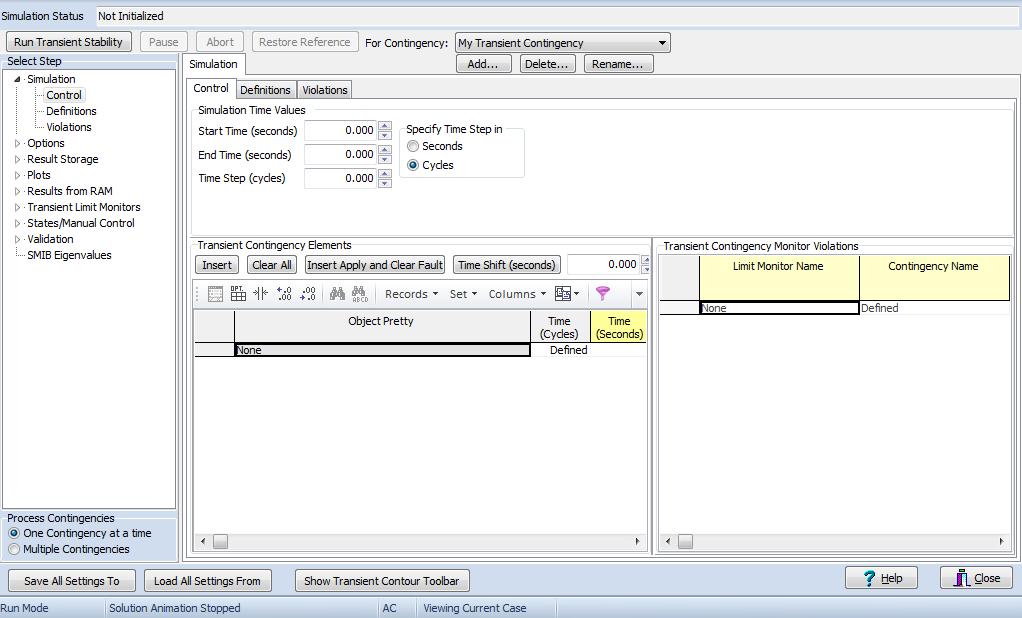Viewport: 1022px width, 618px height.
Task: Click Show Transient Contour Toolbar
Action: [382, 581]
